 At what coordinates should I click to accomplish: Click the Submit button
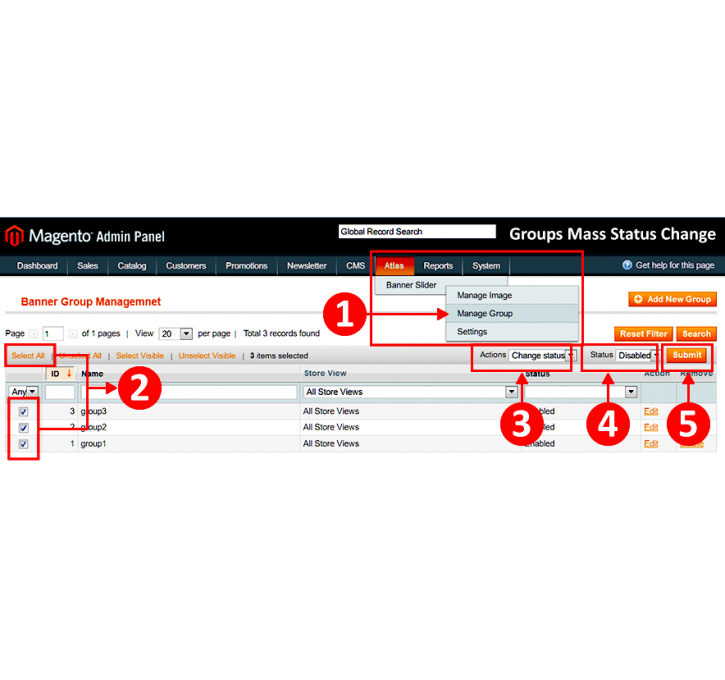coord(687,355)
